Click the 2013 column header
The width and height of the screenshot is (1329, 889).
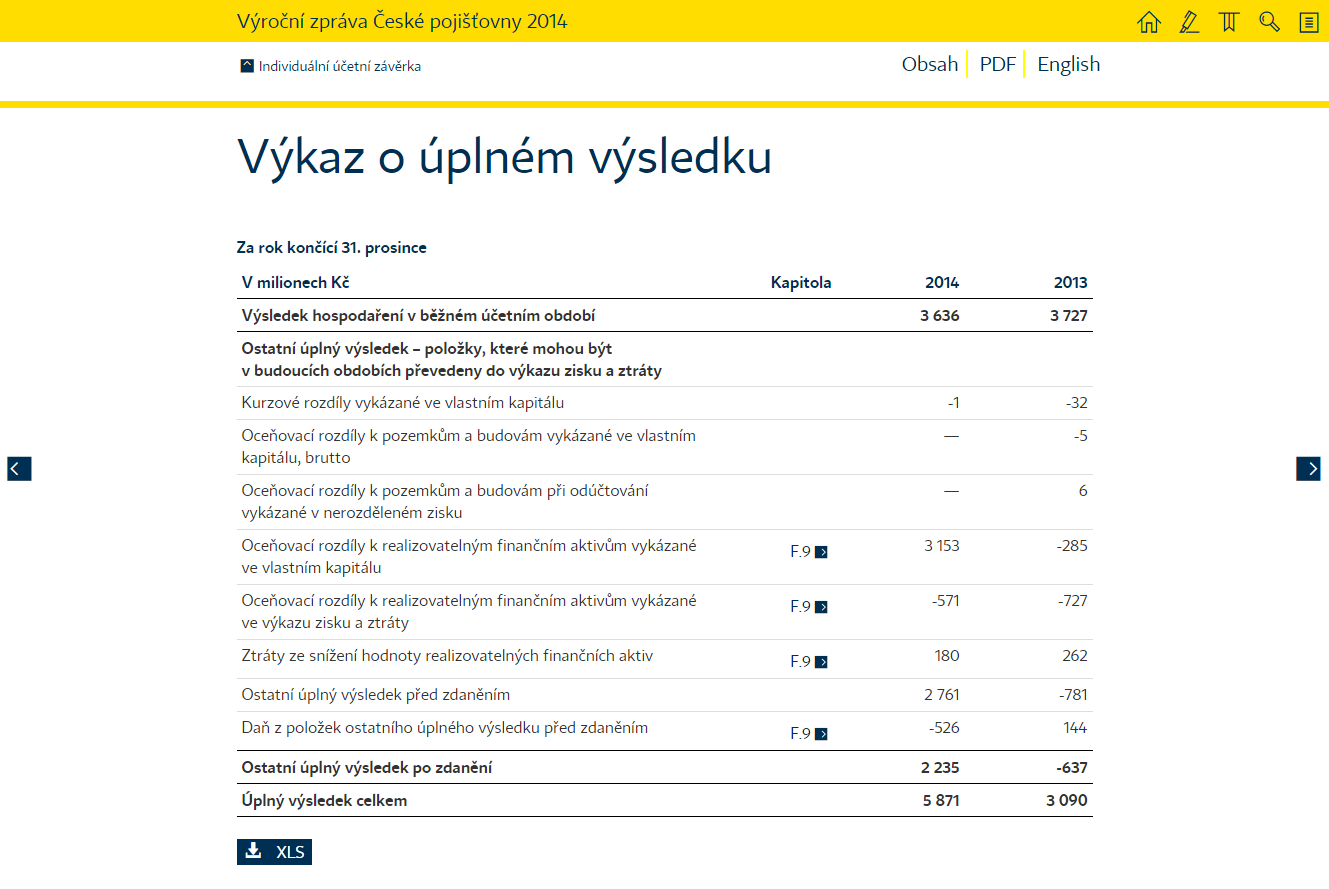(x=1071, y=283)
